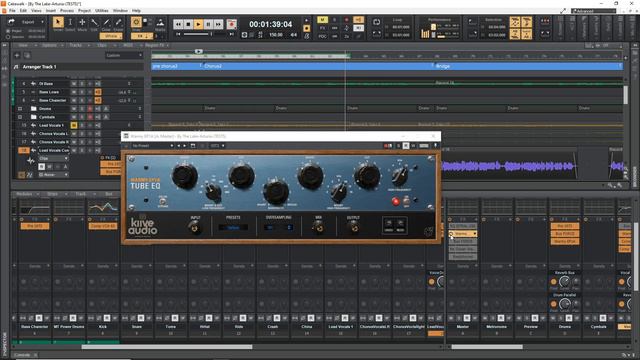Select Lead Vocals Com track name

click(x=54, y=150)
